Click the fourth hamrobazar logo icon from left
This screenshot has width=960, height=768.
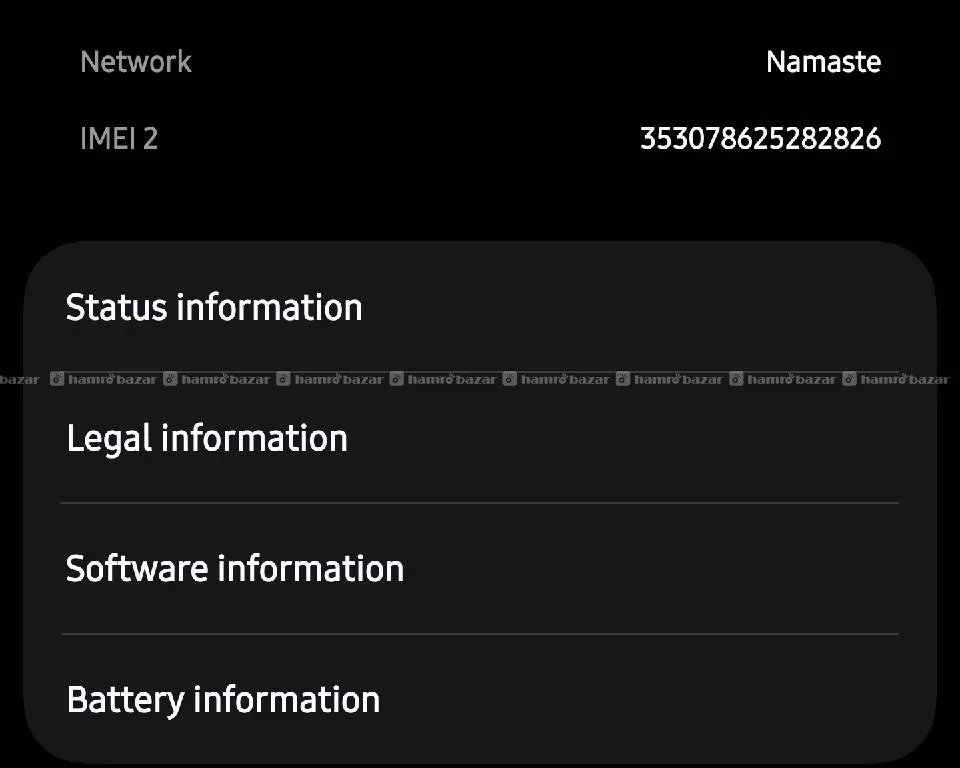click(x=397, y=379)
